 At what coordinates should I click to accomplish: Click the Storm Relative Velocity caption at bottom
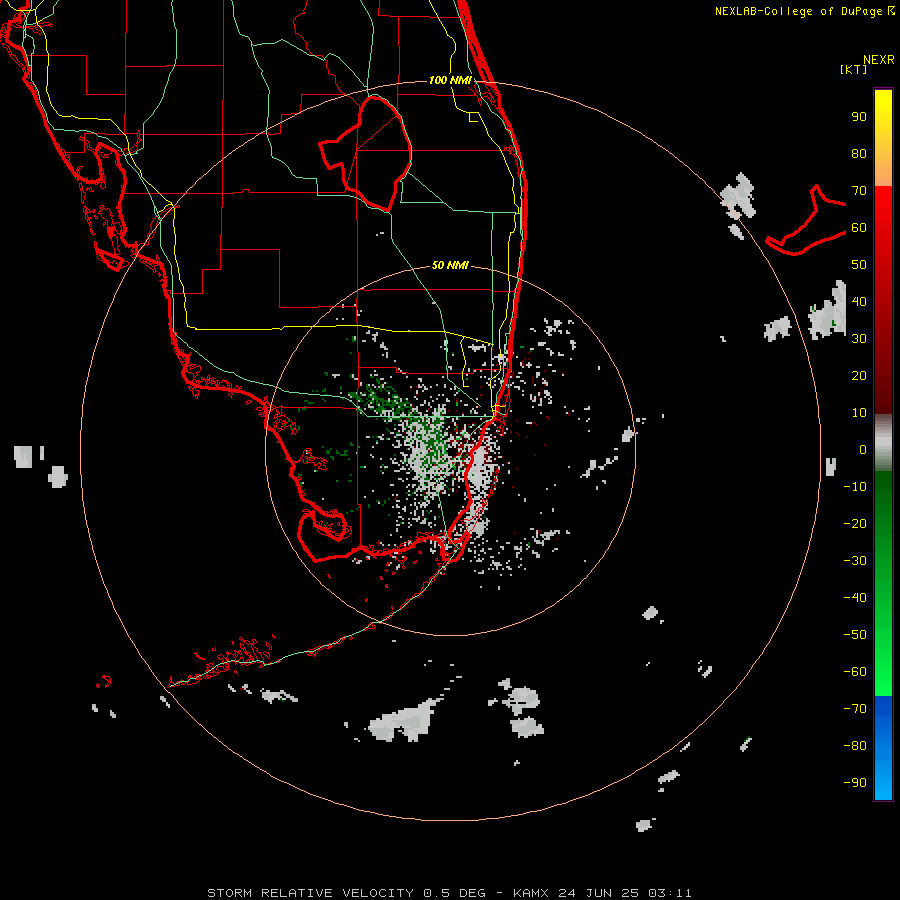pyautogui.click(x=449, y=893)
